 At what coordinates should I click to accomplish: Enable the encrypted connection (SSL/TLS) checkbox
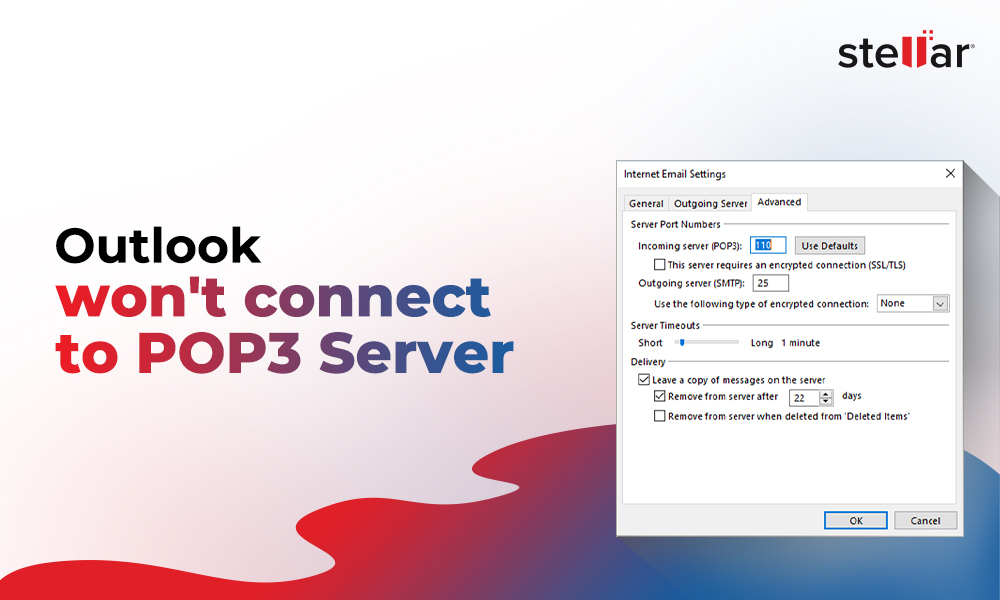tap(659, 265)
